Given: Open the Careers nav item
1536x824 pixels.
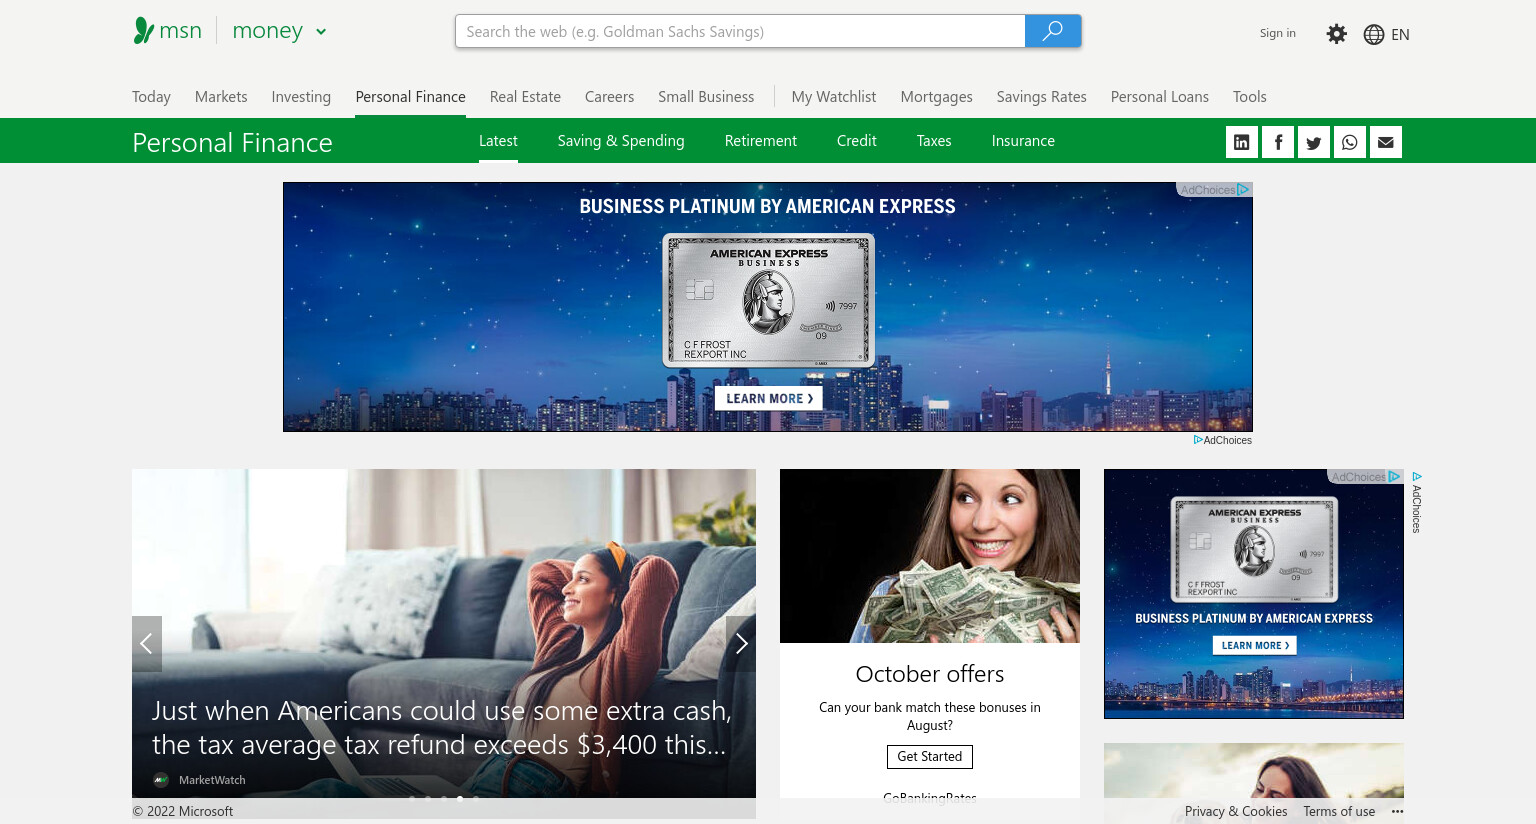Looking at the screenshot, I should [x=609, y=97].
